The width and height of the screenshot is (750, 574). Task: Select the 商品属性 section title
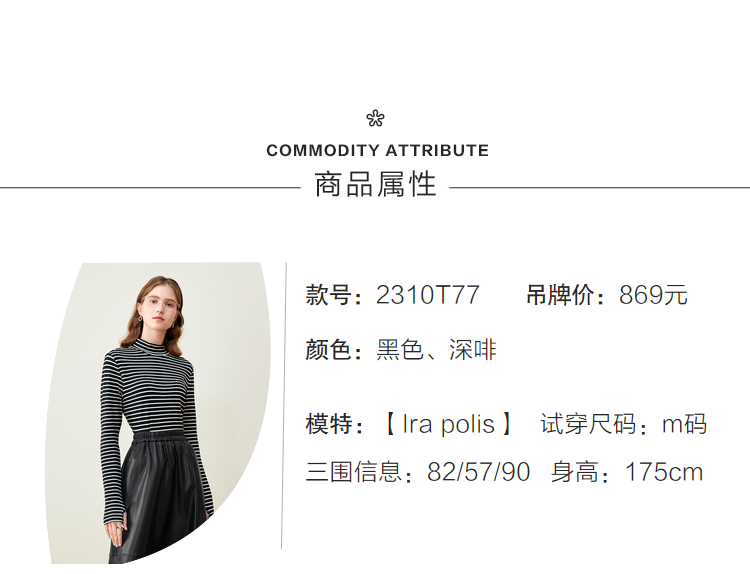pos(375,185)
